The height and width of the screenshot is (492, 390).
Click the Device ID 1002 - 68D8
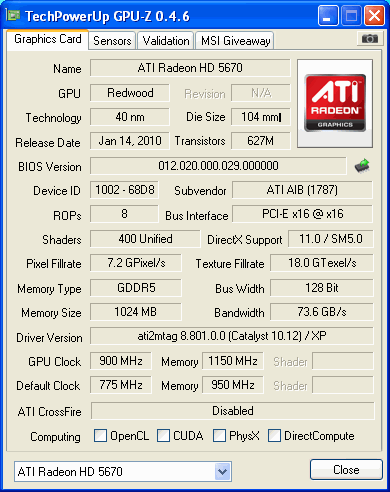click(124, 190)
